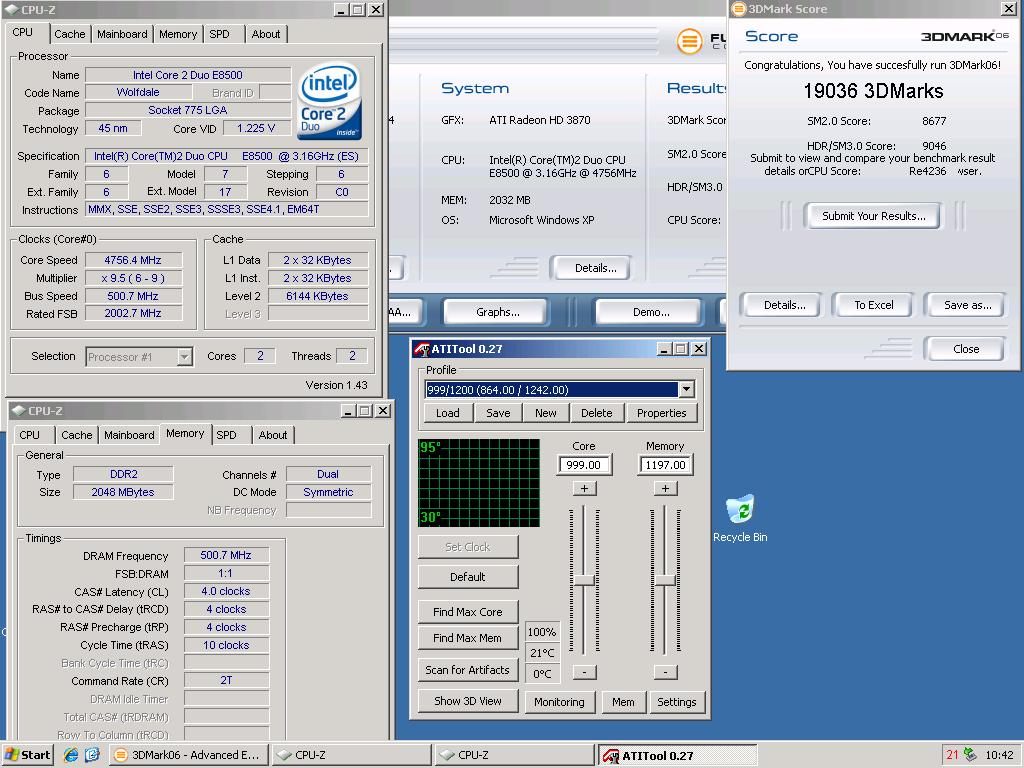Open Graphs in 3DMark06 window

coord(498,312)
